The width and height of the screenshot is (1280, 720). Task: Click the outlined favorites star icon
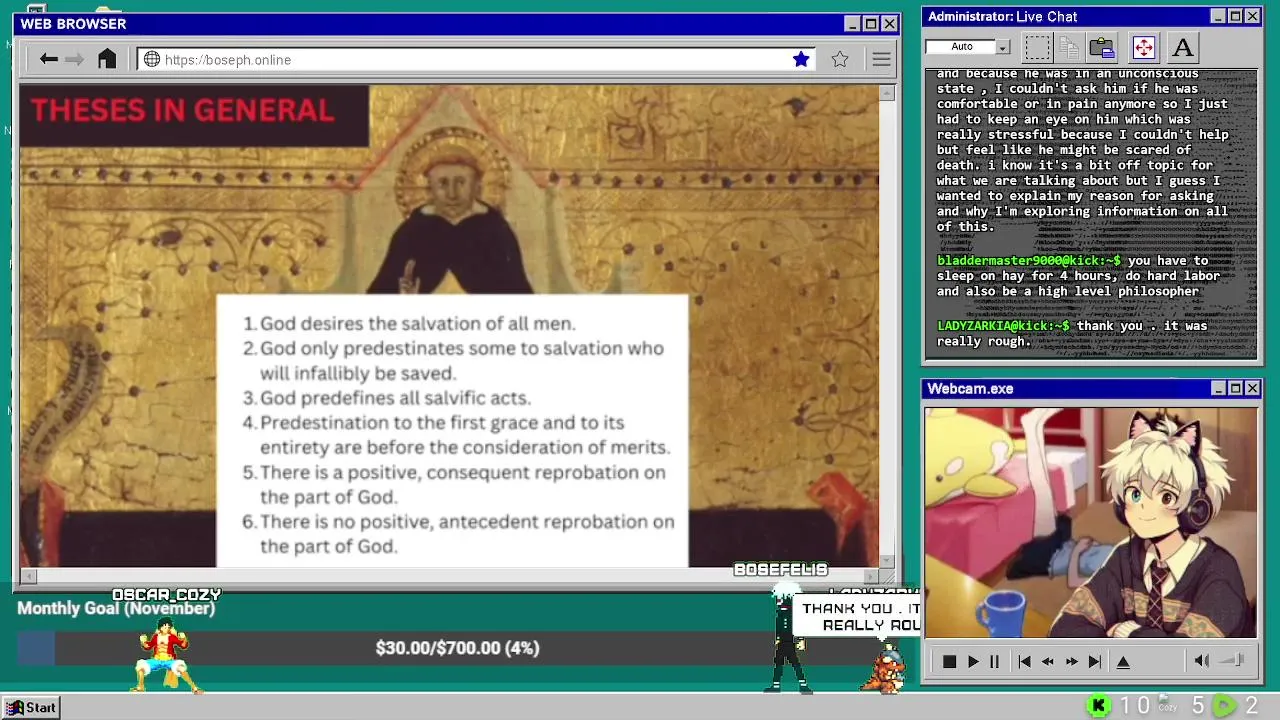coord(840,60)
